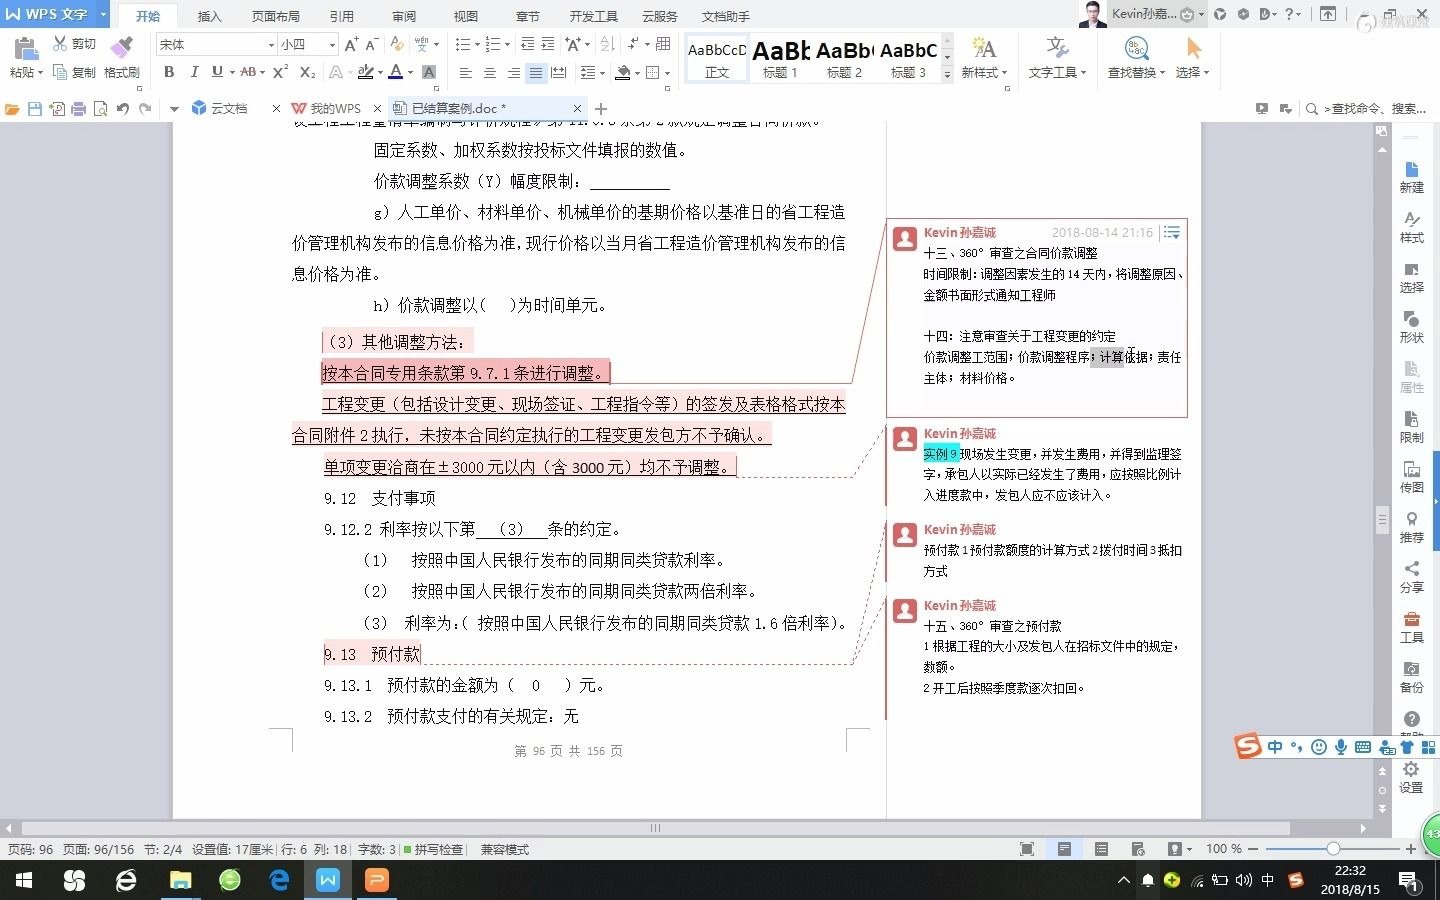Decrease font size with the A- icon
This screenshot has width=1440, height=900.
click(x=371, y=44)
